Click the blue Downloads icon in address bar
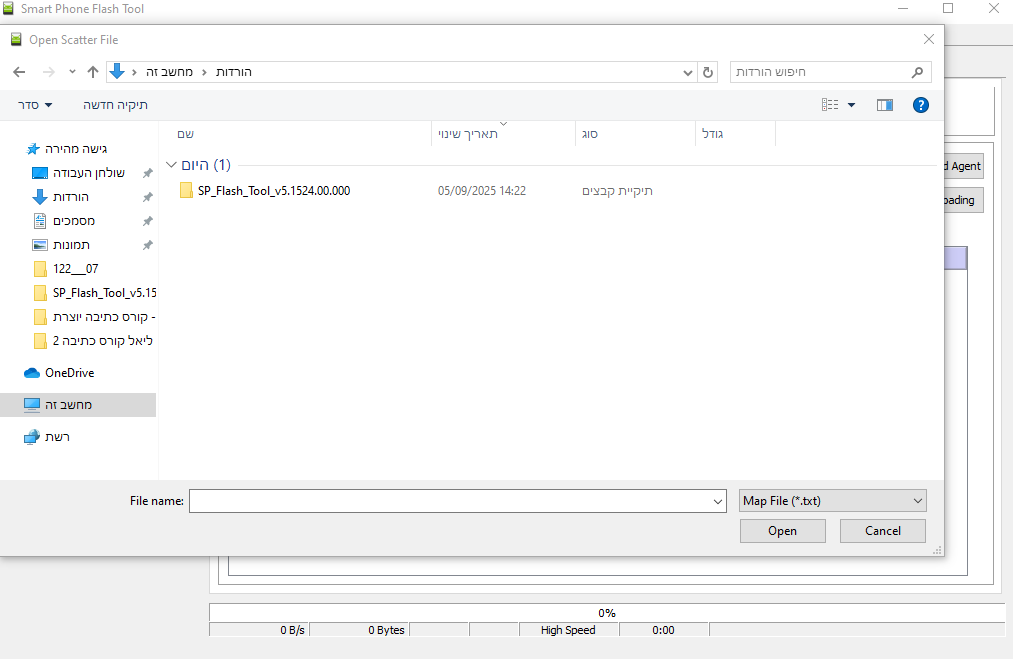The height and width of the screenshot is (659, 1013). coord(117,71)
